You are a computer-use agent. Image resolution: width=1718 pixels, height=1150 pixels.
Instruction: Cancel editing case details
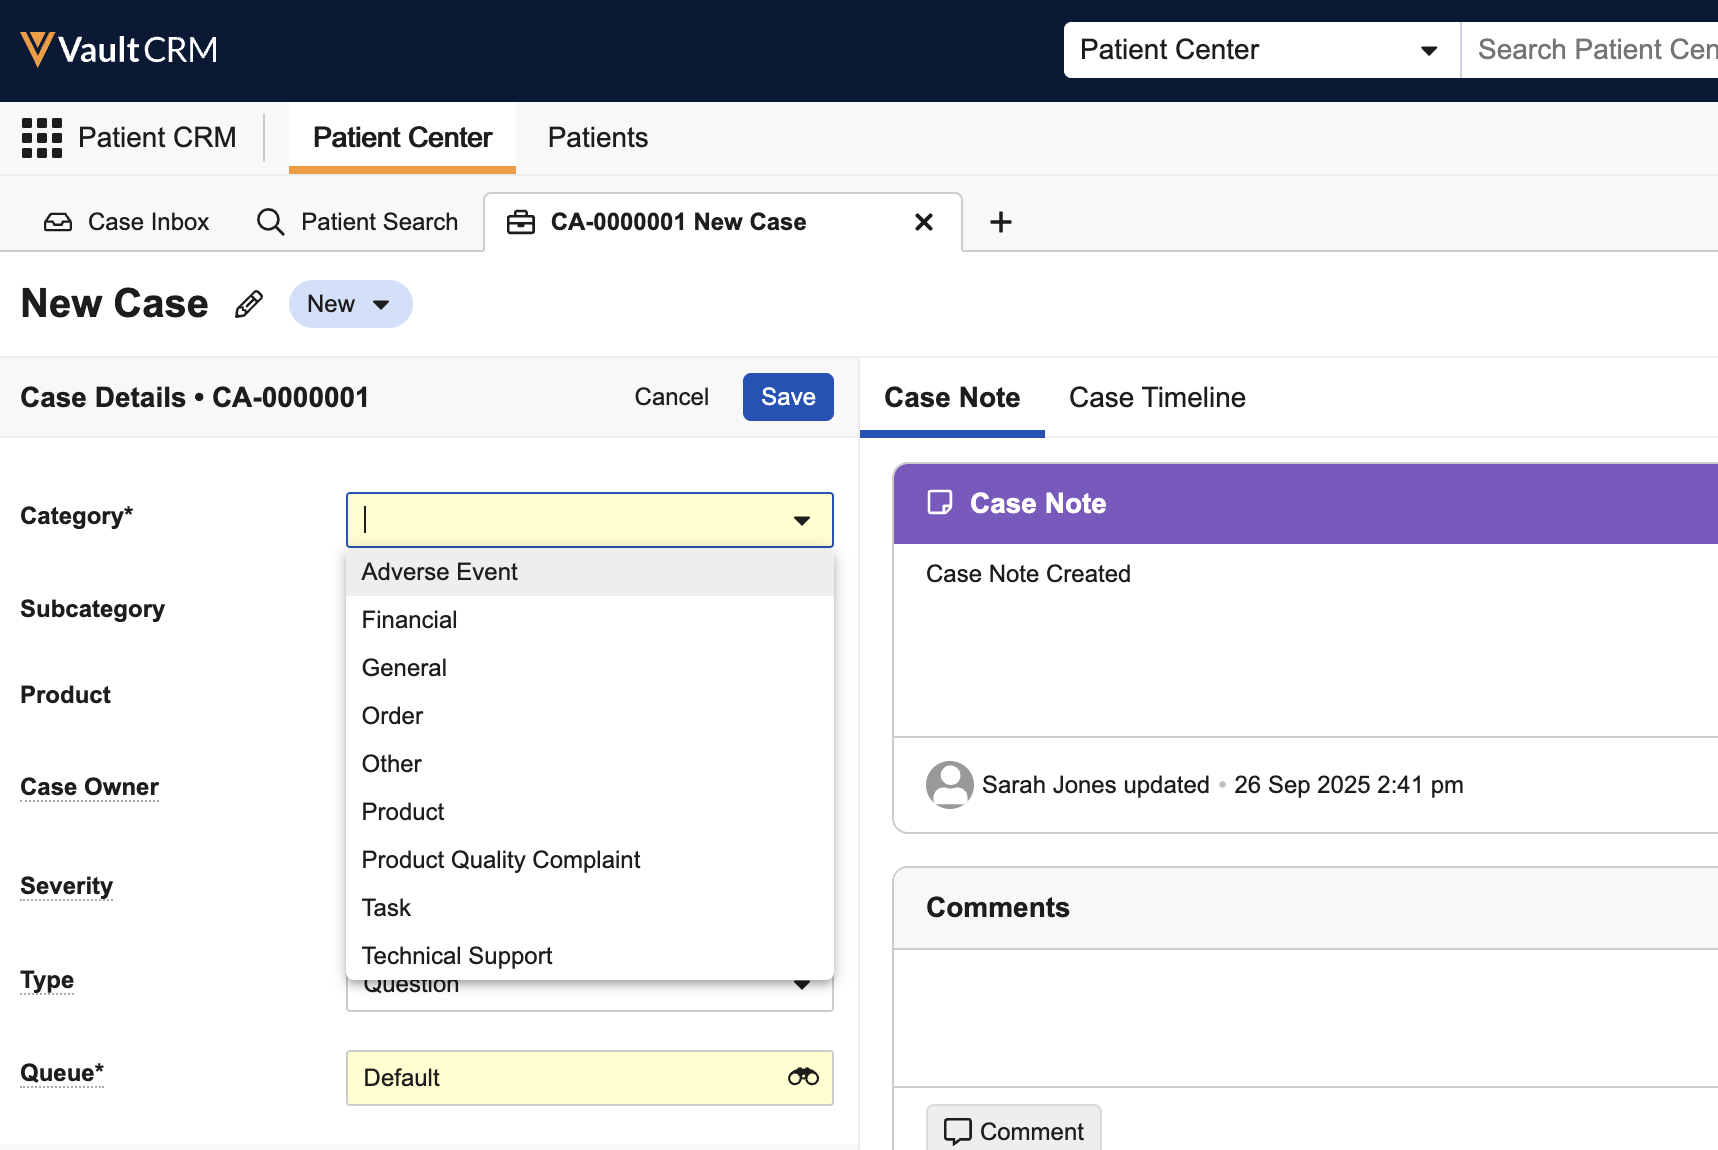[671, 397]
